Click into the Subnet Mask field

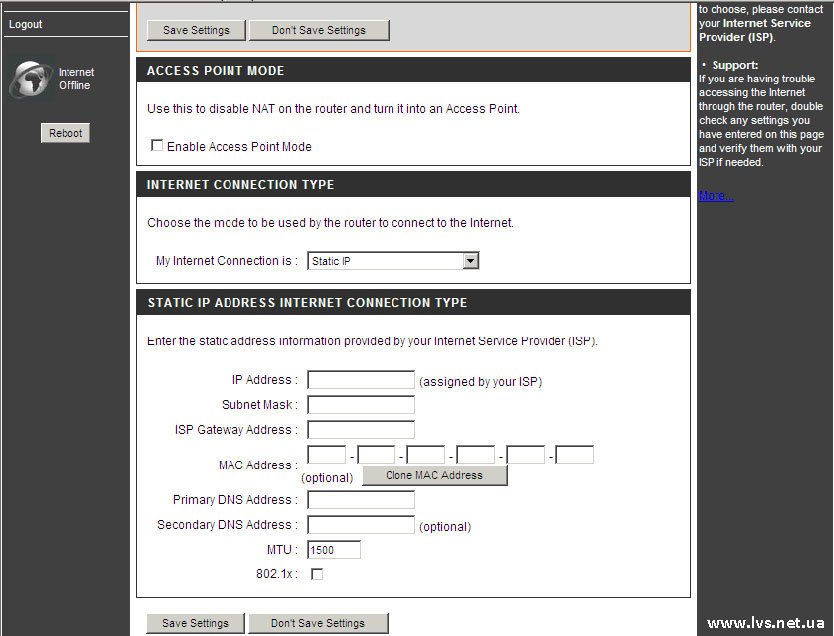[361, 405]
